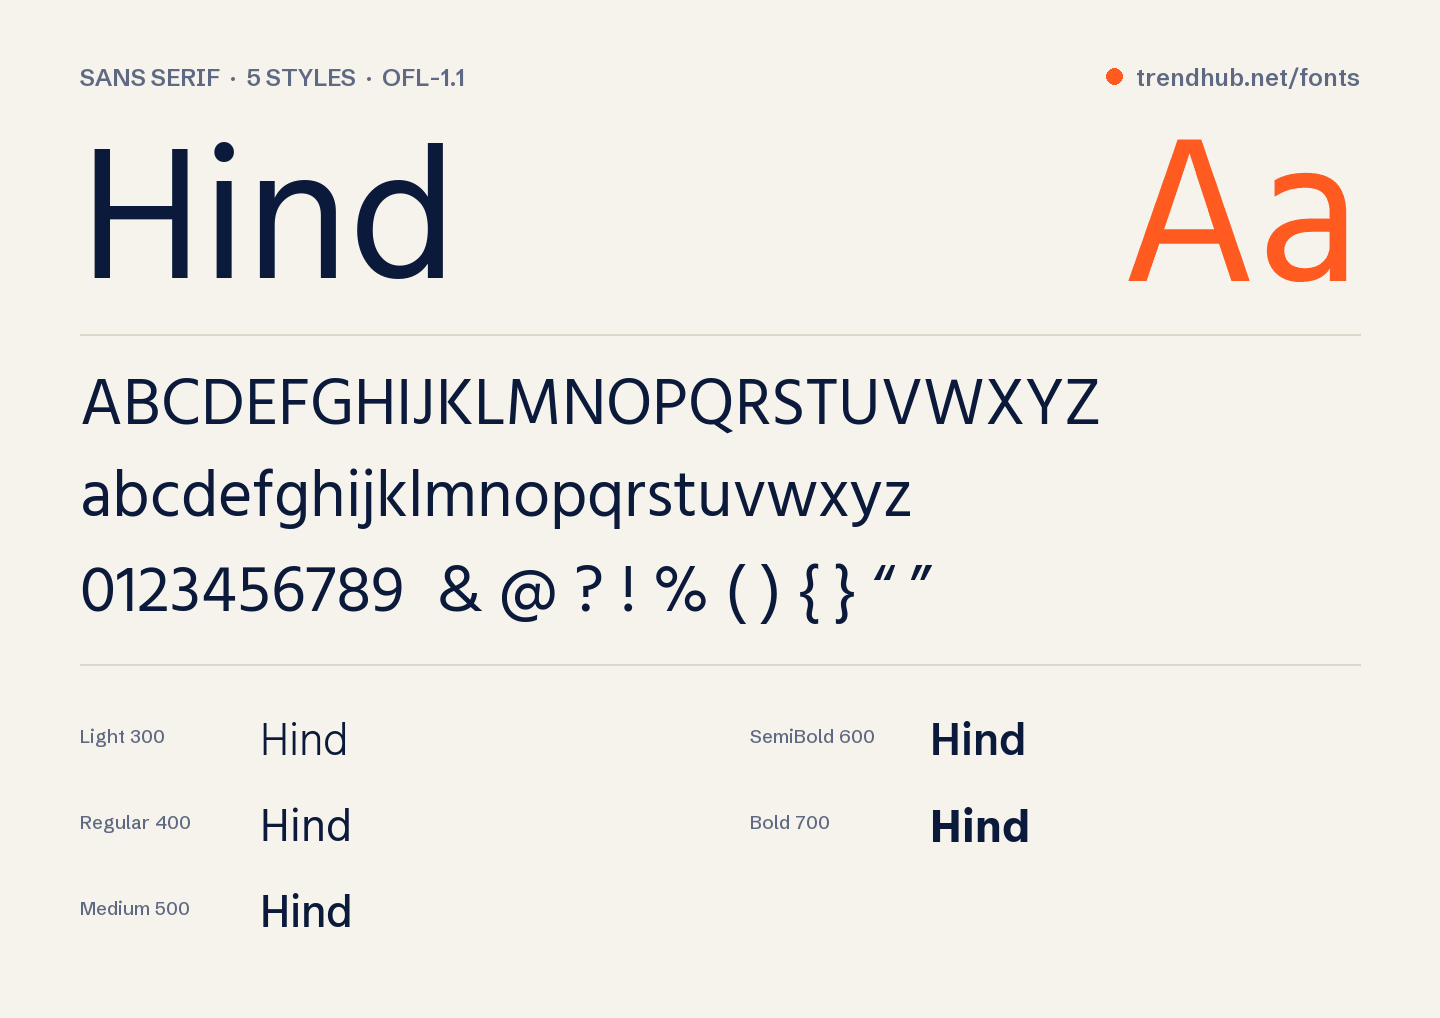Click the '0123456789' digits sample
Screen dimensions: 1440x1018
pyautogui.click(x=242, y=591)
